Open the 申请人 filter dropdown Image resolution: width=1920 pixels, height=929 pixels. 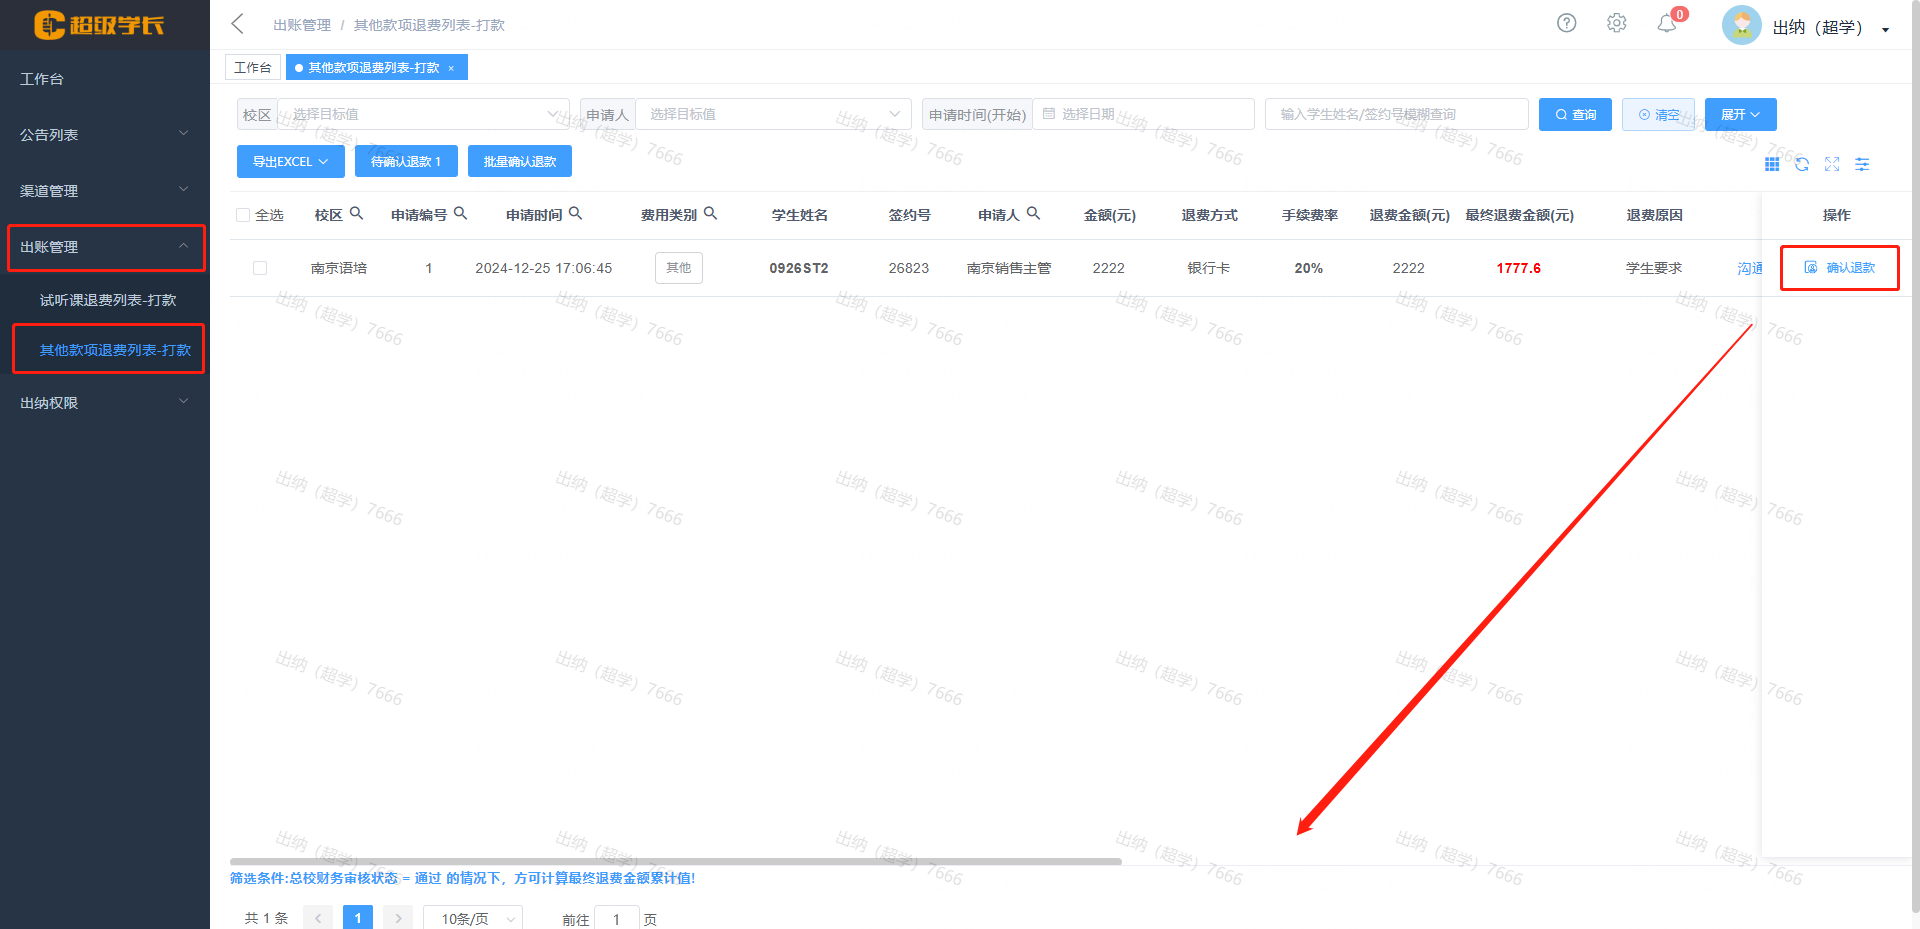[x=772, y=114]
